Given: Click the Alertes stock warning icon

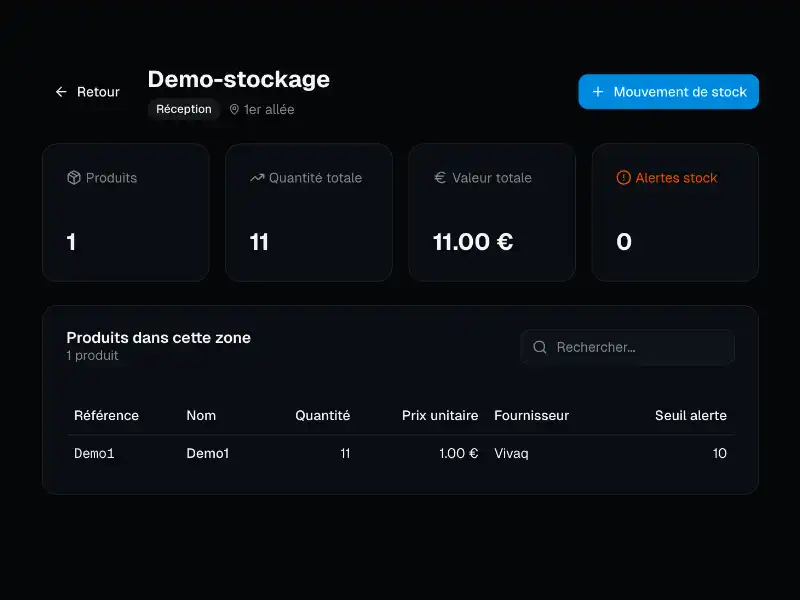Looking at the screenshot, I should [624, 178].
